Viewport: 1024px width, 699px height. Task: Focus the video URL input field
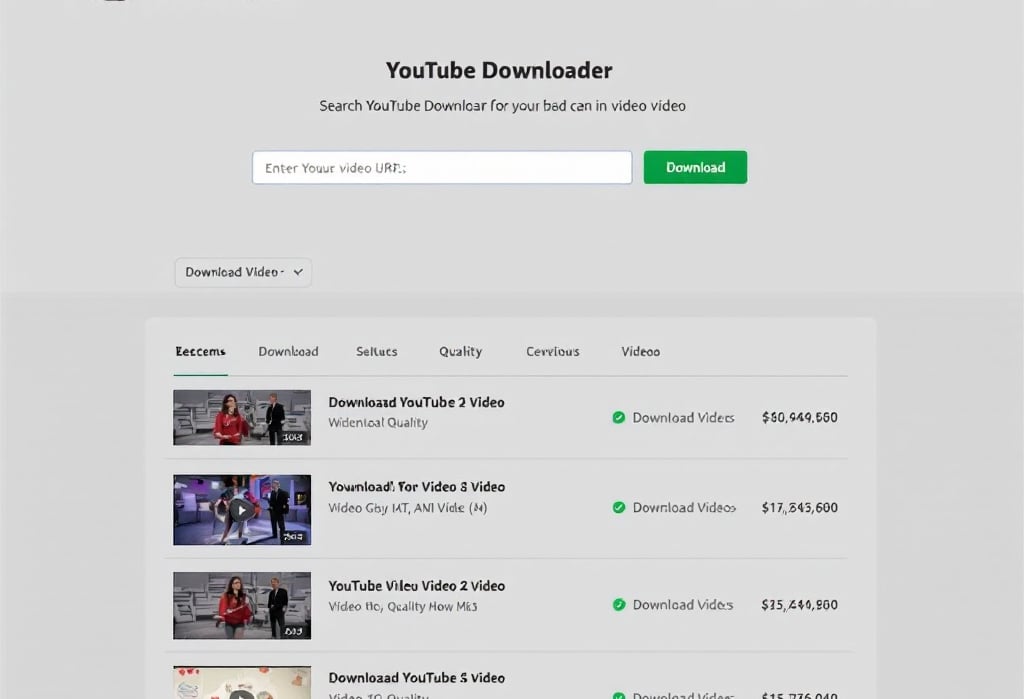(x=442, y=168)
